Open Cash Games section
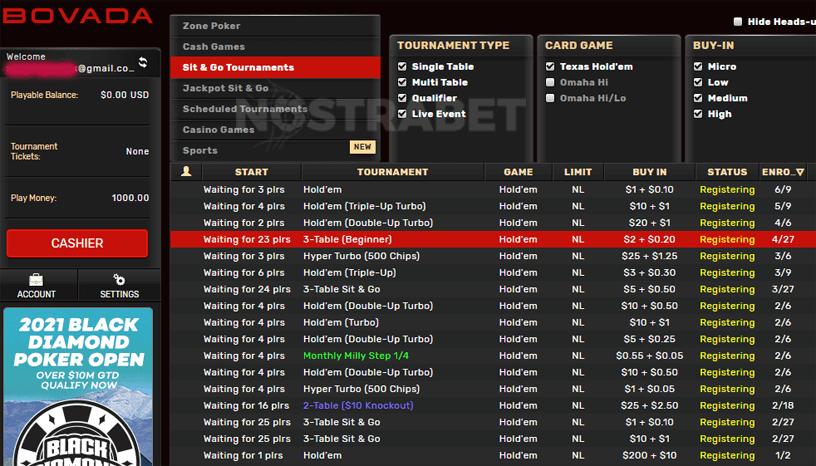The image size is (816, 466). (x=275, y=46)
